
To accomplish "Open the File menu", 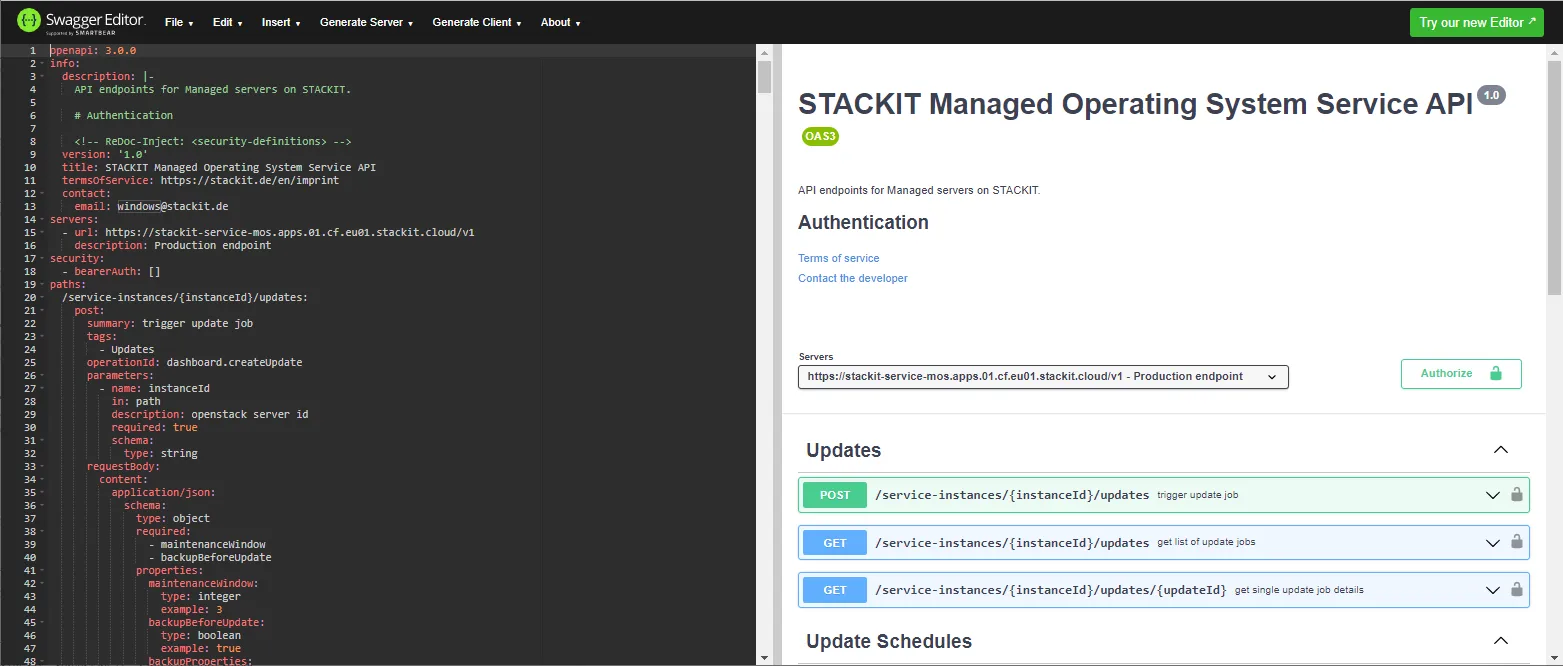I will (178, 21).
